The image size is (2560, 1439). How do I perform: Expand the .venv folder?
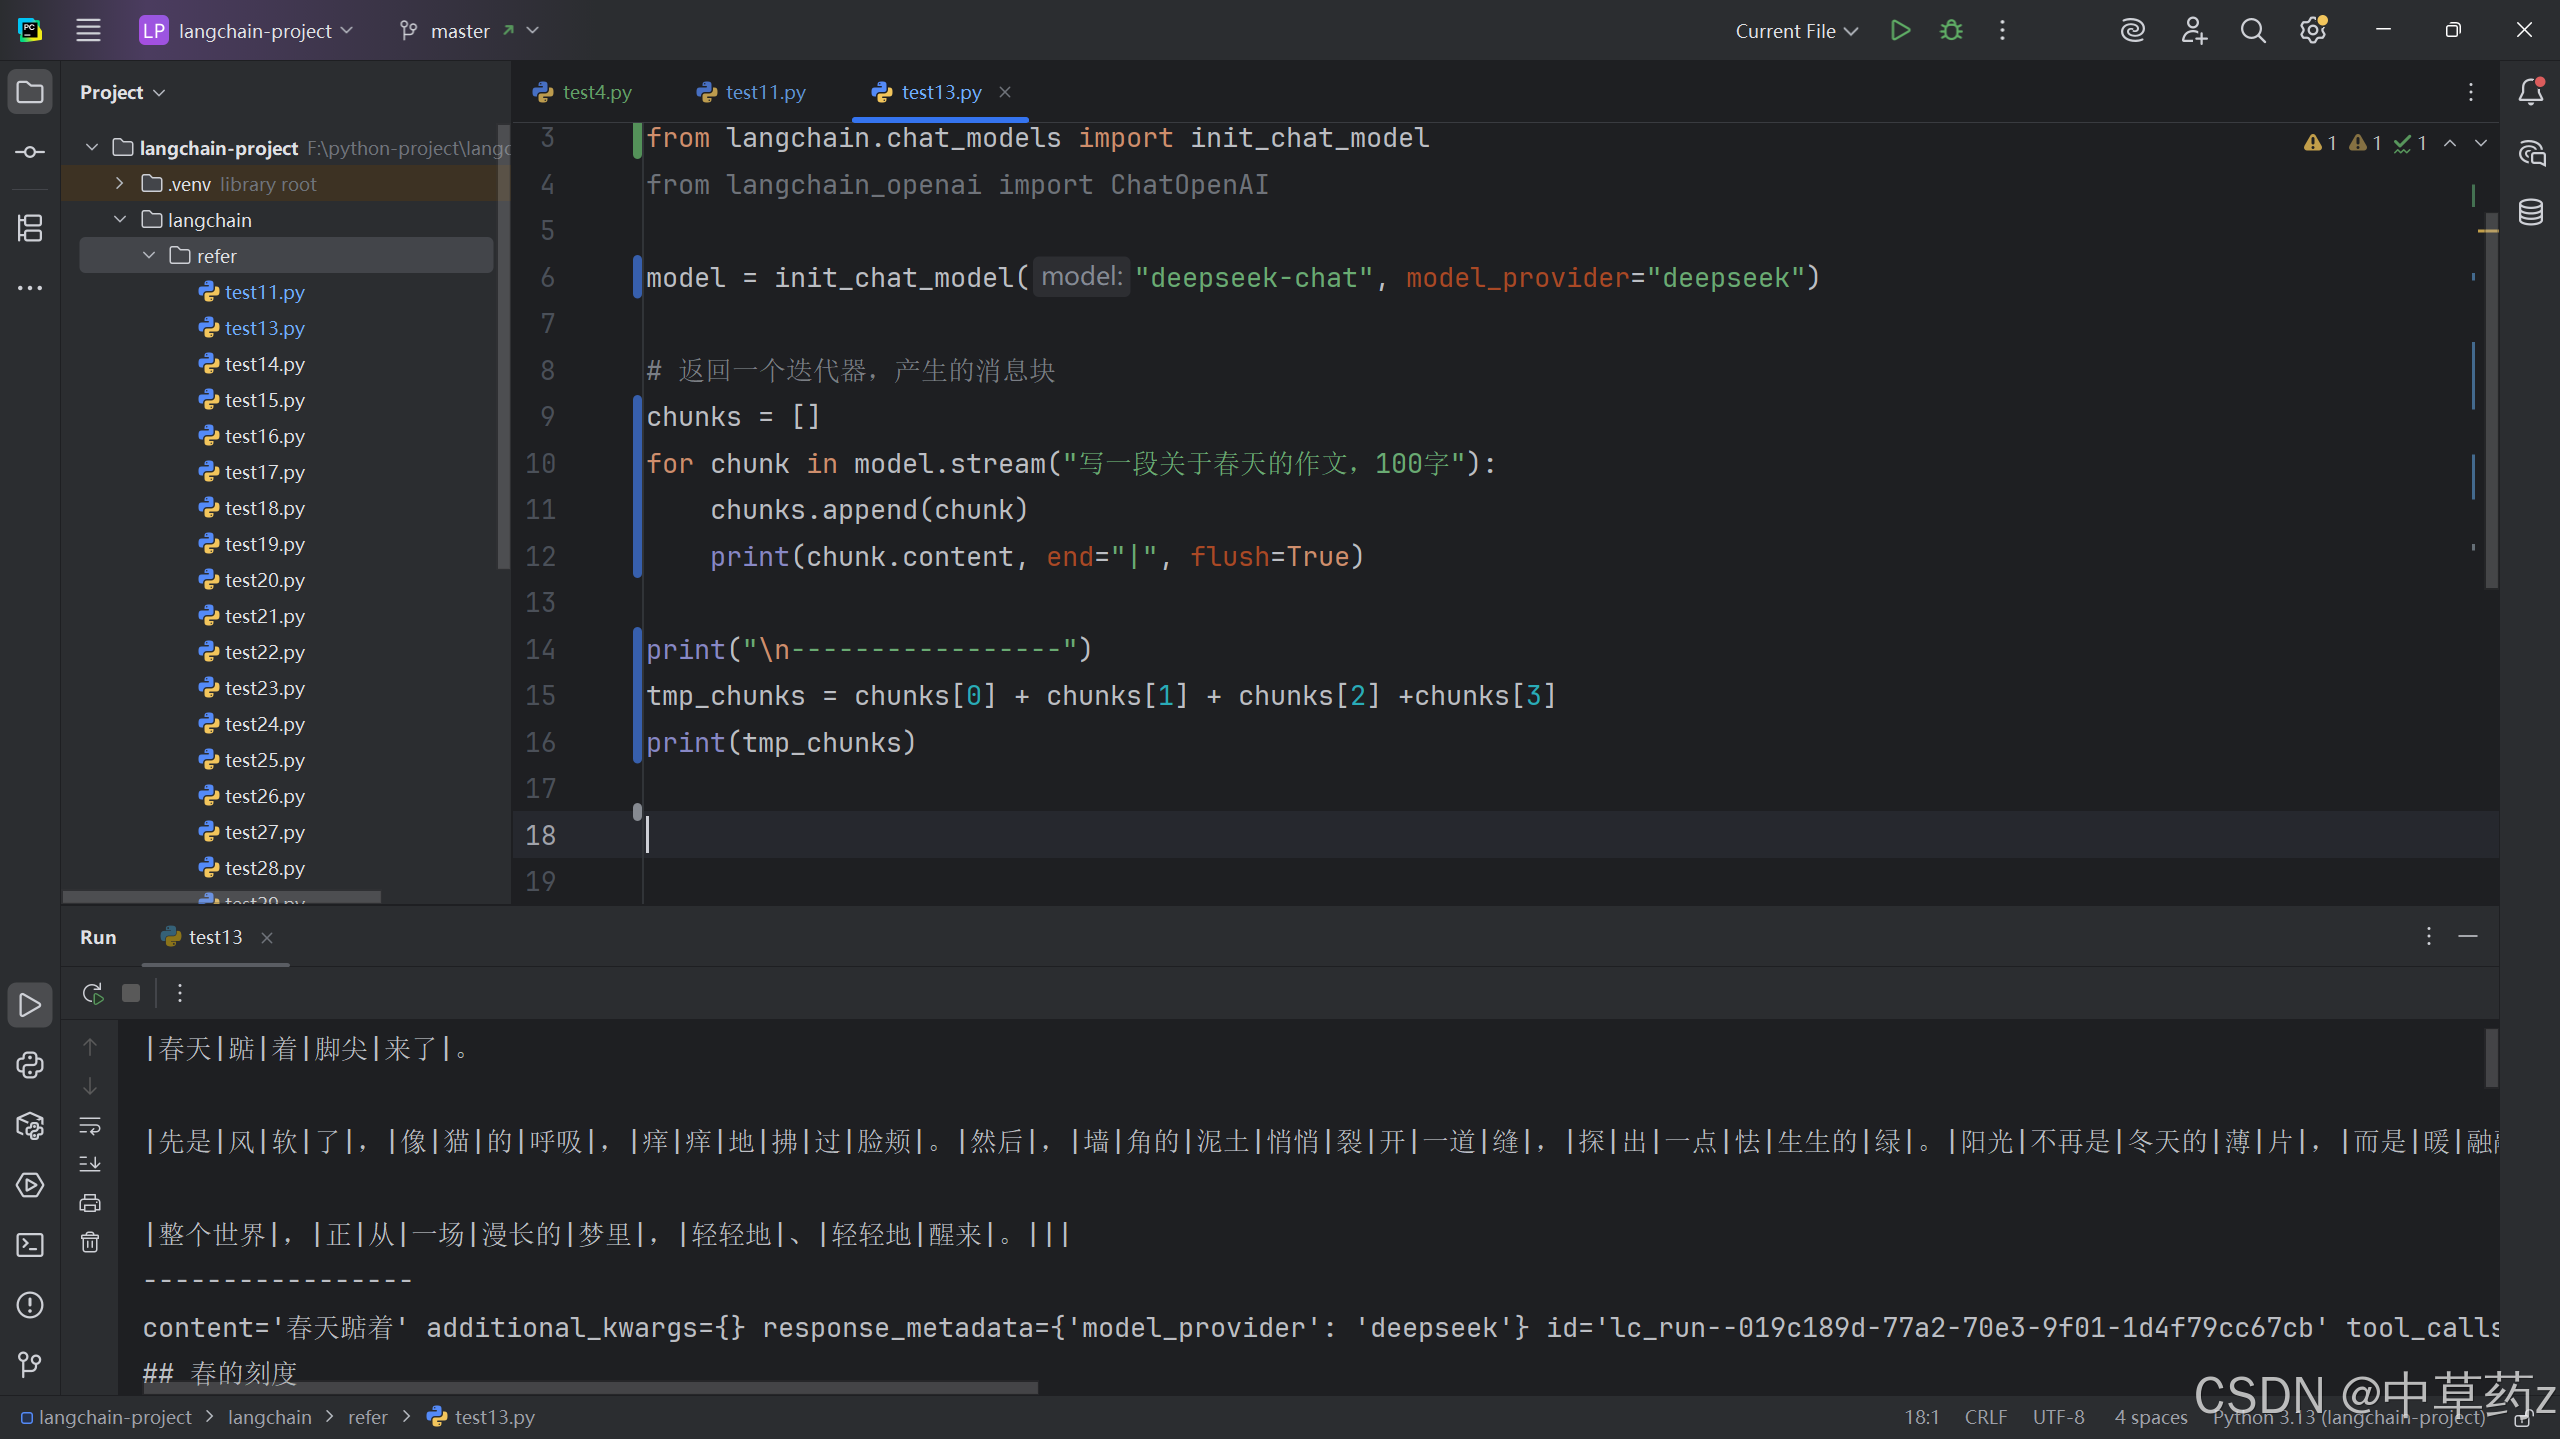point(120,184)
